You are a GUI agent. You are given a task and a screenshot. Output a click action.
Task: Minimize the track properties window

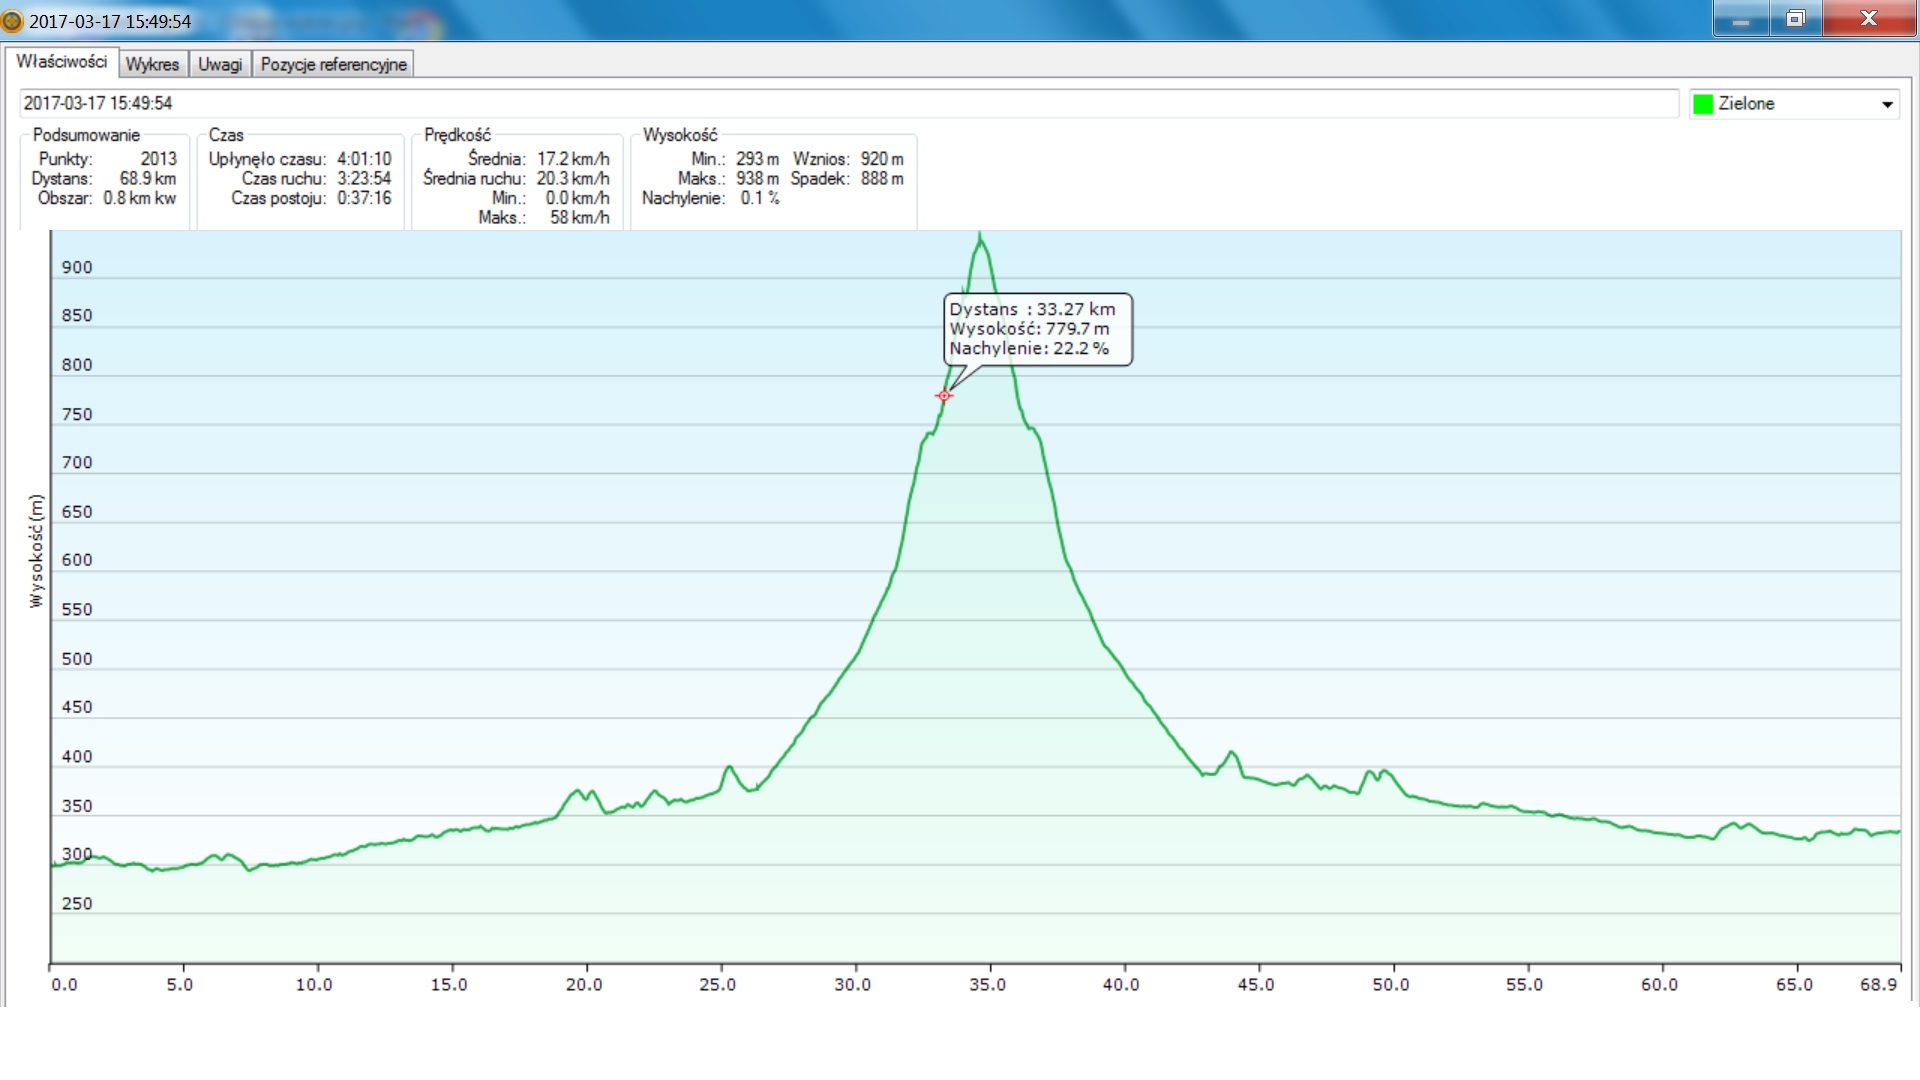[x=1741, y=19]
